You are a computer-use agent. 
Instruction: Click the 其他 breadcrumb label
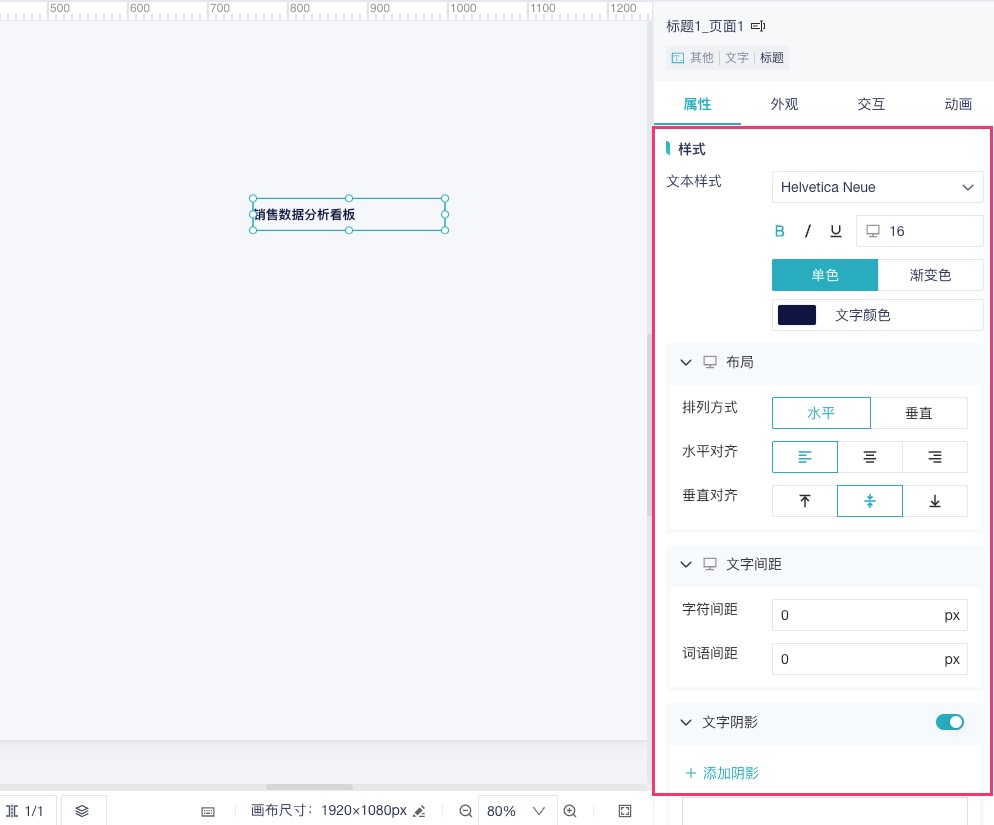point(702,58)
